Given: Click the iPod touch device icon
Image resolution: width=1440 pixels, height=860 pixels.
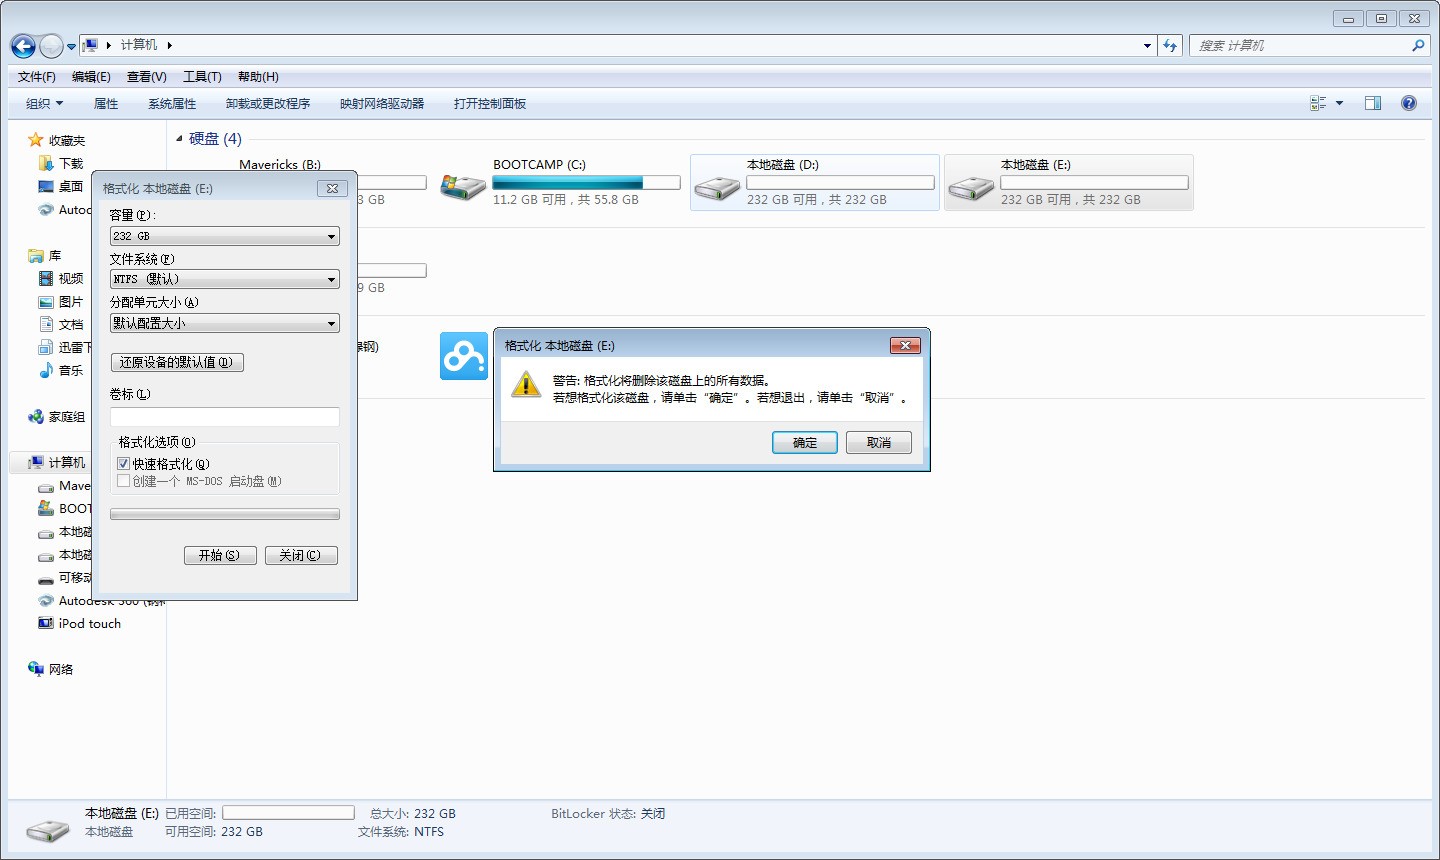Looking at the screenshot, I should [x=46, y=623].
